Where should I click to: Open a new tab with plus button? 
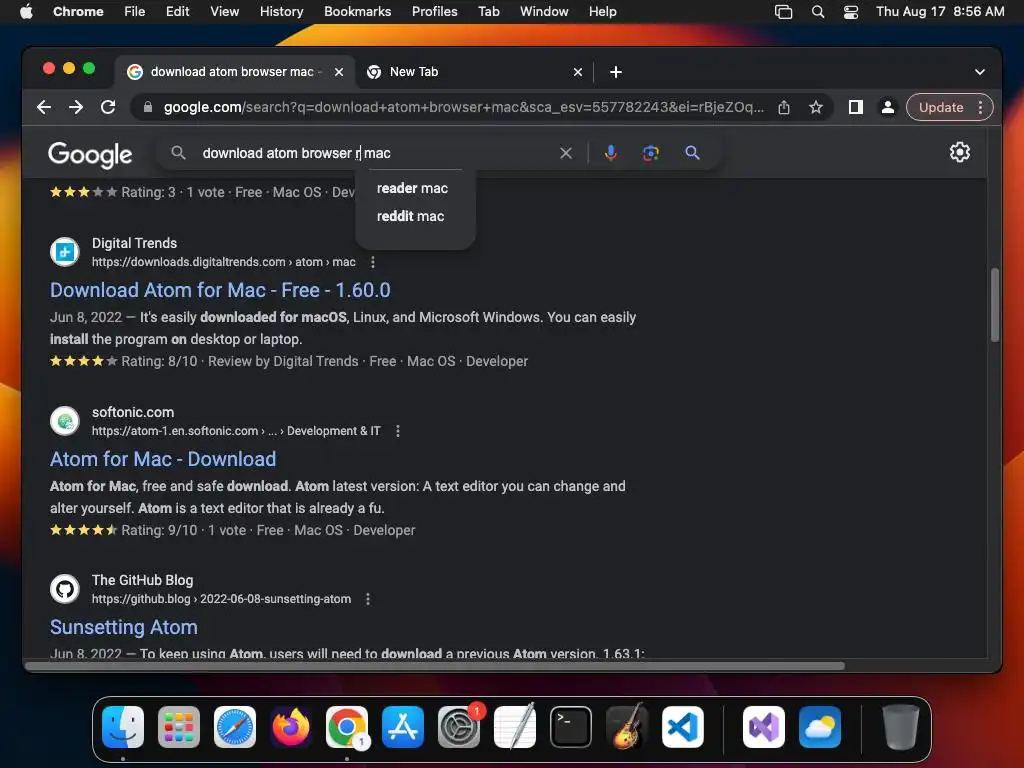coord(615,72)
